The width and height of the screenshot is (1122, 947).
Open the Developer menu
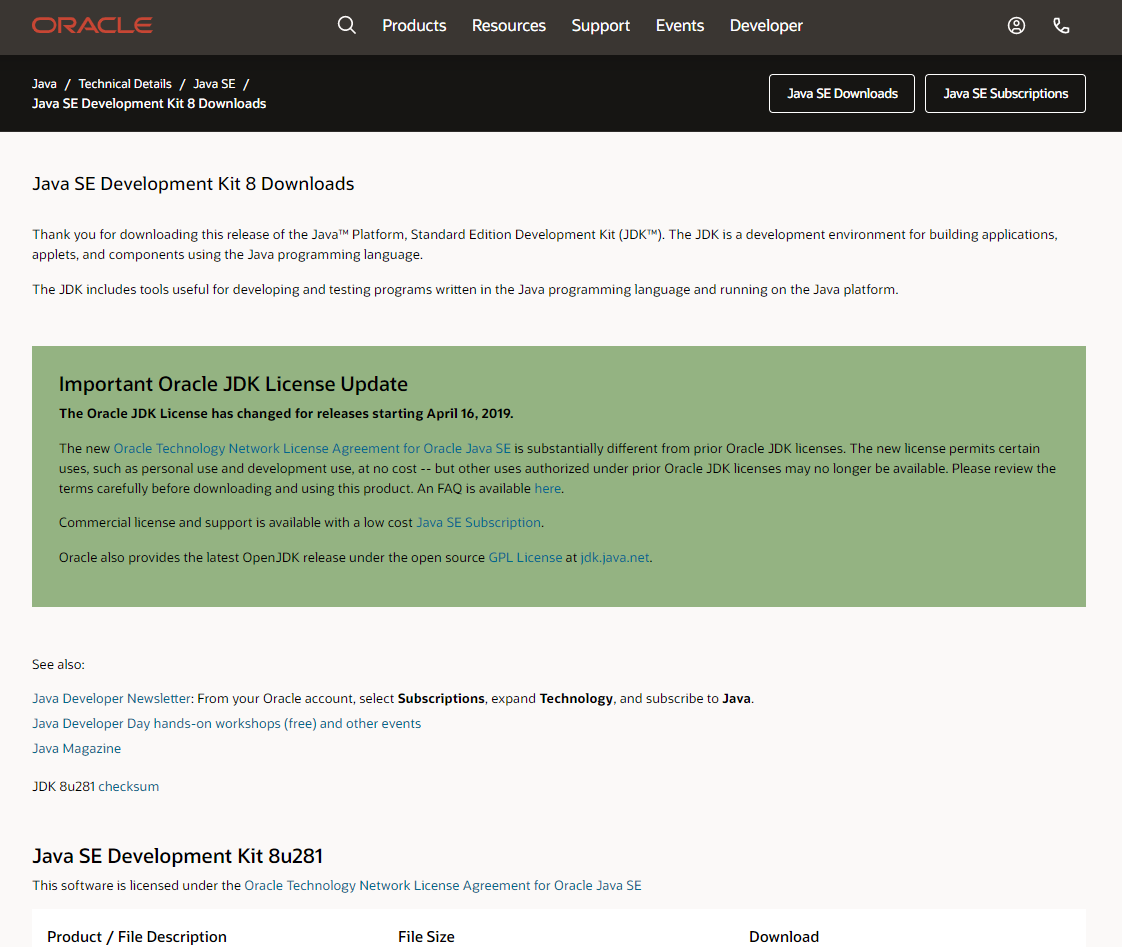click(766, 26)
